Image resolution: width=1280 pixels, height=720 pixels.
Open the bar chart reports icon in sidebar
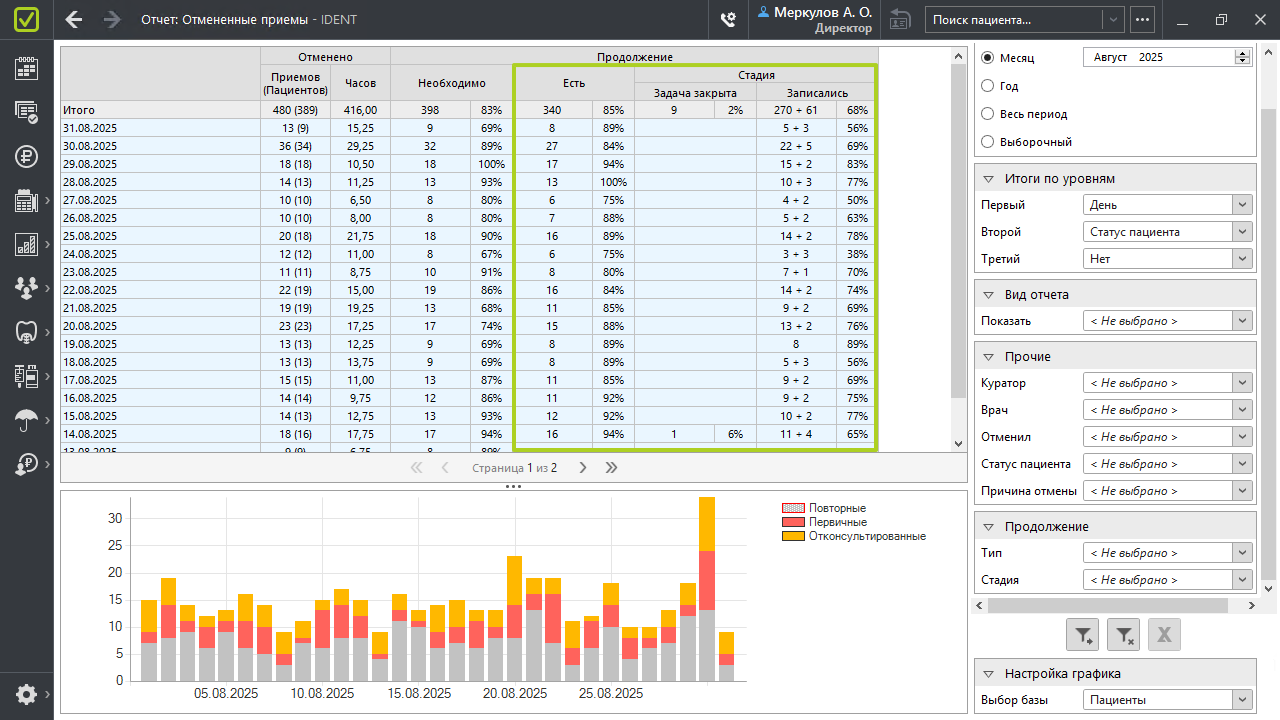[27, 244]
